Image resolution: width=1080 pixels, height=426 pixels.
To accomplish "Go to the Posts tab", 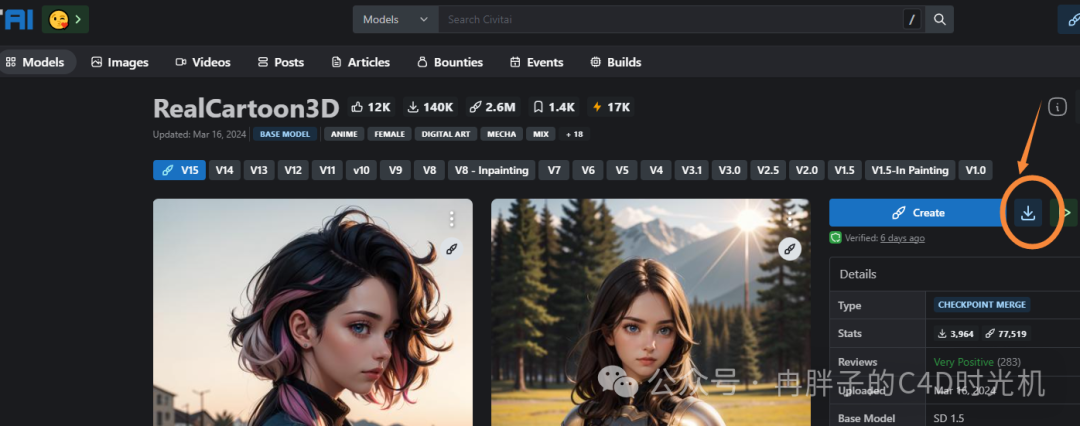I will coord(280,62).
